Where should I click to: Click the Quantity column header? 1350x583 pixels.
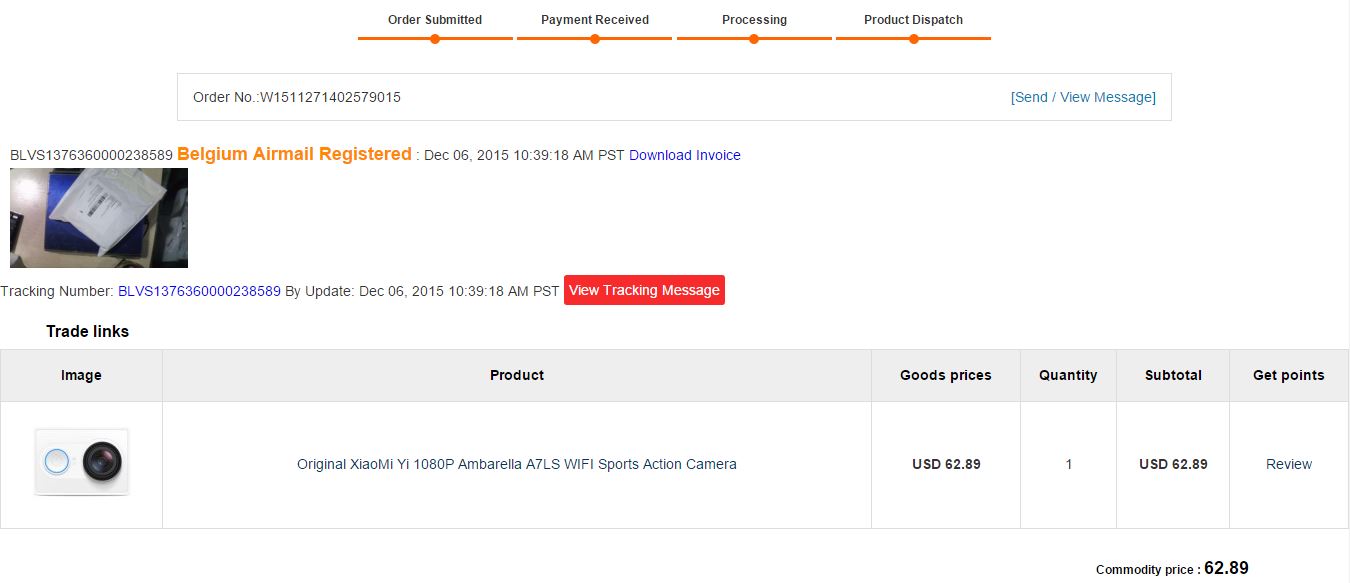[1068, 375]
